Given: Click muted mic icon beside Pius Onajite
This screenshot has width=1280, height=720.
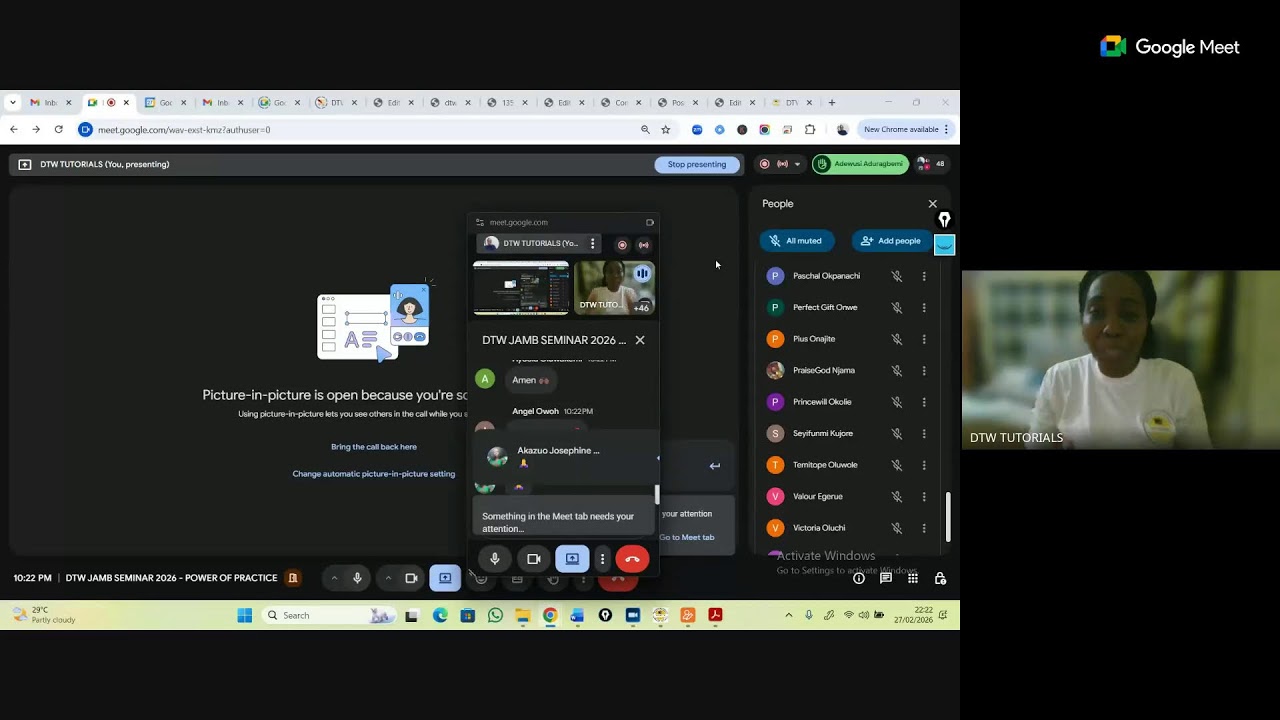Looking at the screenshot, I should click(x=897, y=339).
